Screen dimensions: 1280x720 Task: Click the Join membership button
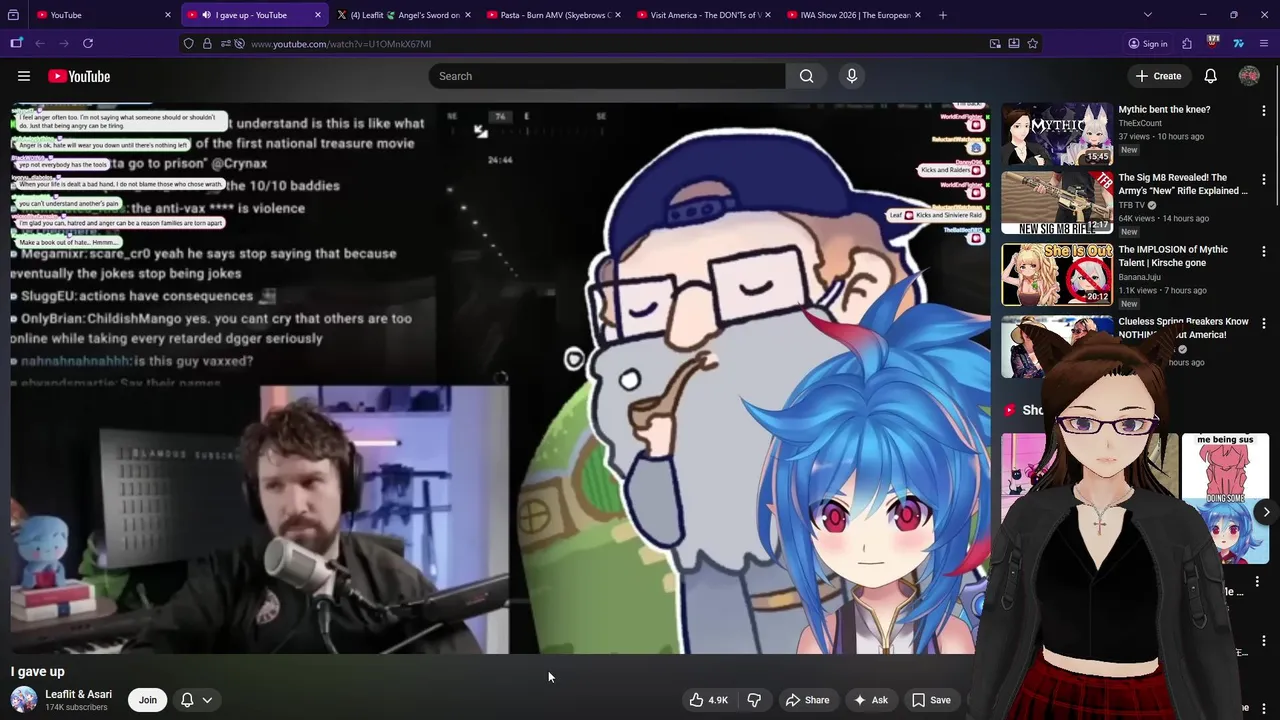pyautogui.click(x=148, y=700)
